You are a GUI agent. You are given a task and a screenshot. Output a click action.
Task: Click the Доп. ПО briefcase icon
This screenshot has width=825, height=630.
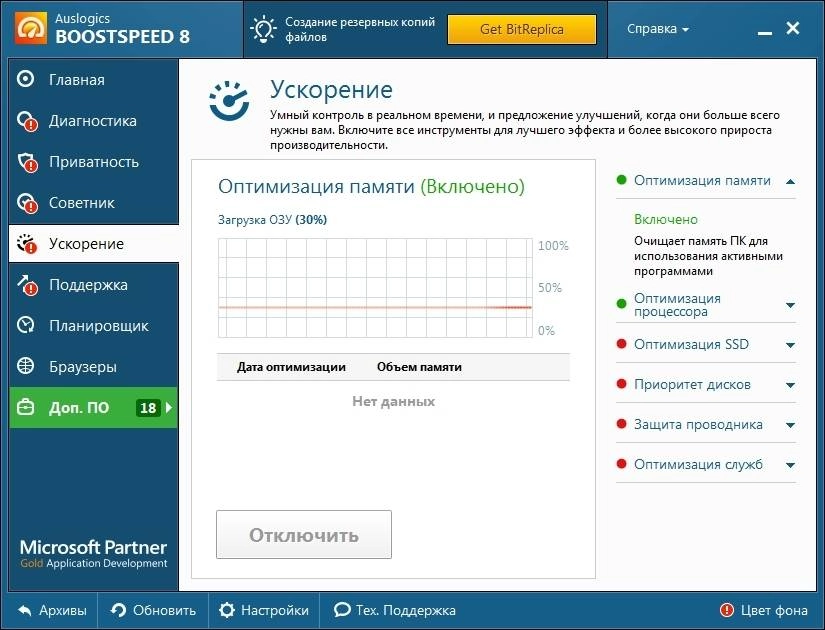pyautogui.click(x=25, y=407)
